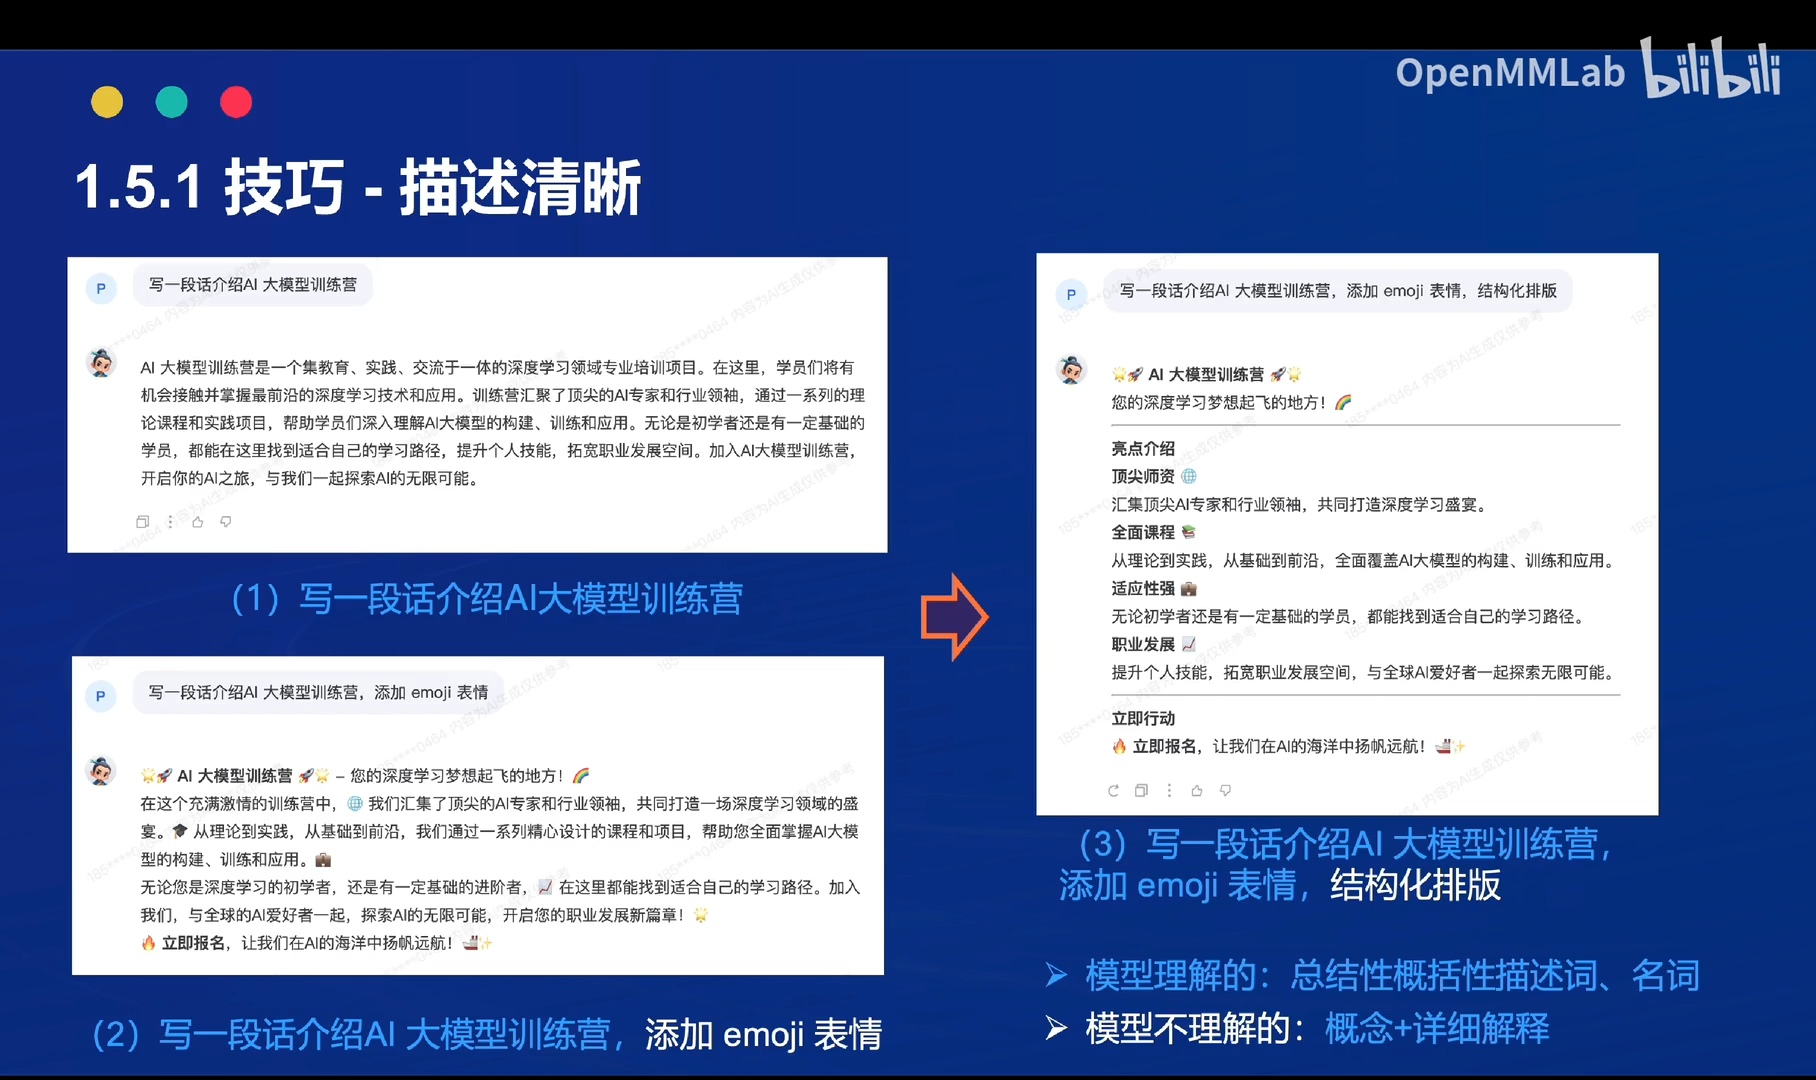The height and width of the screenshot is (1080, 1816).
Task: Click the user avatar P in the first chat
Action: 100,288
